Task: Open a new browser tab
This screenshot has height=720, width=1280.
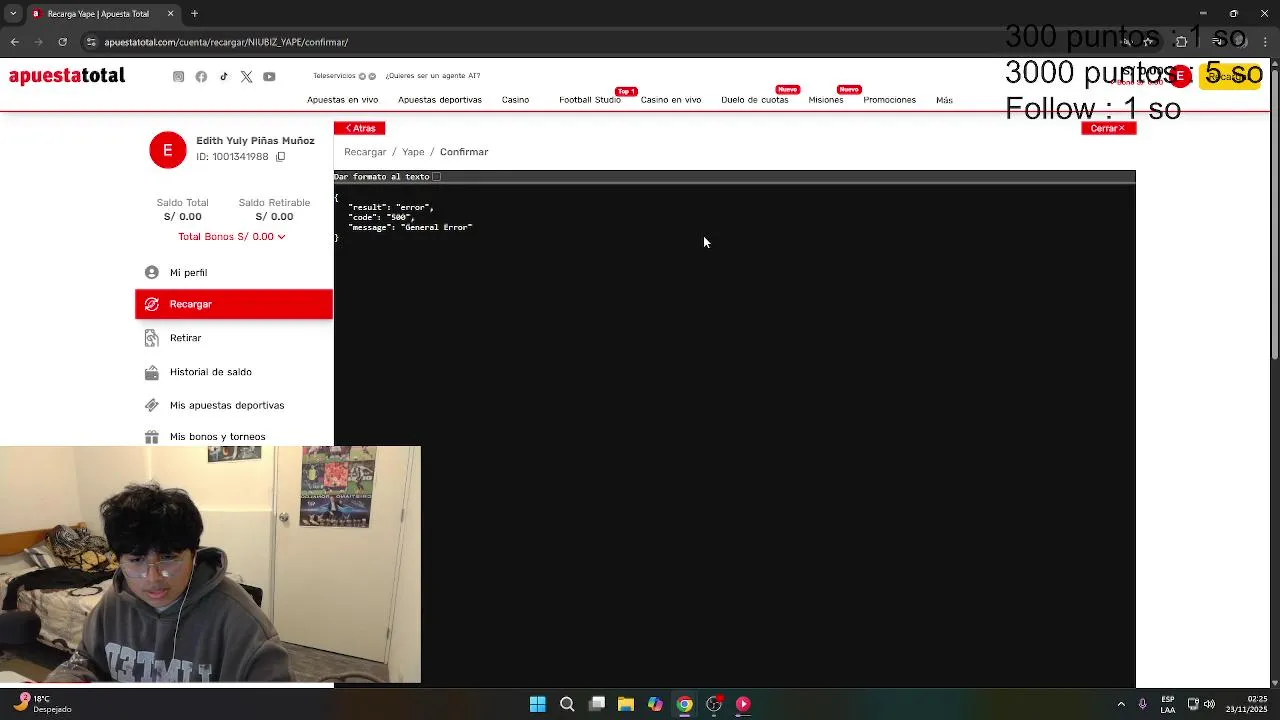Action: click(194, 14)
